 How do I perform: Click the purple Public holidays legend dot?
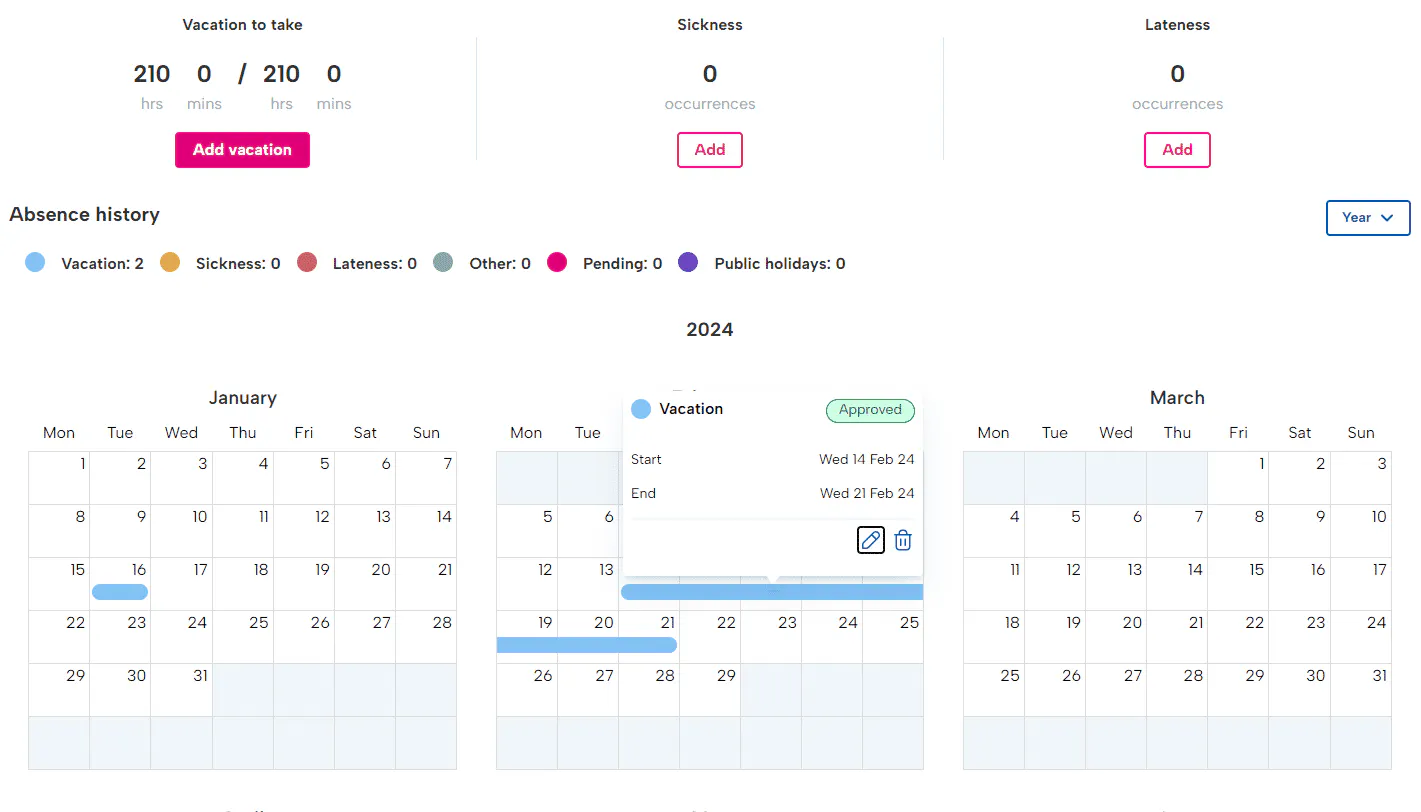click(x=688, y=263)
